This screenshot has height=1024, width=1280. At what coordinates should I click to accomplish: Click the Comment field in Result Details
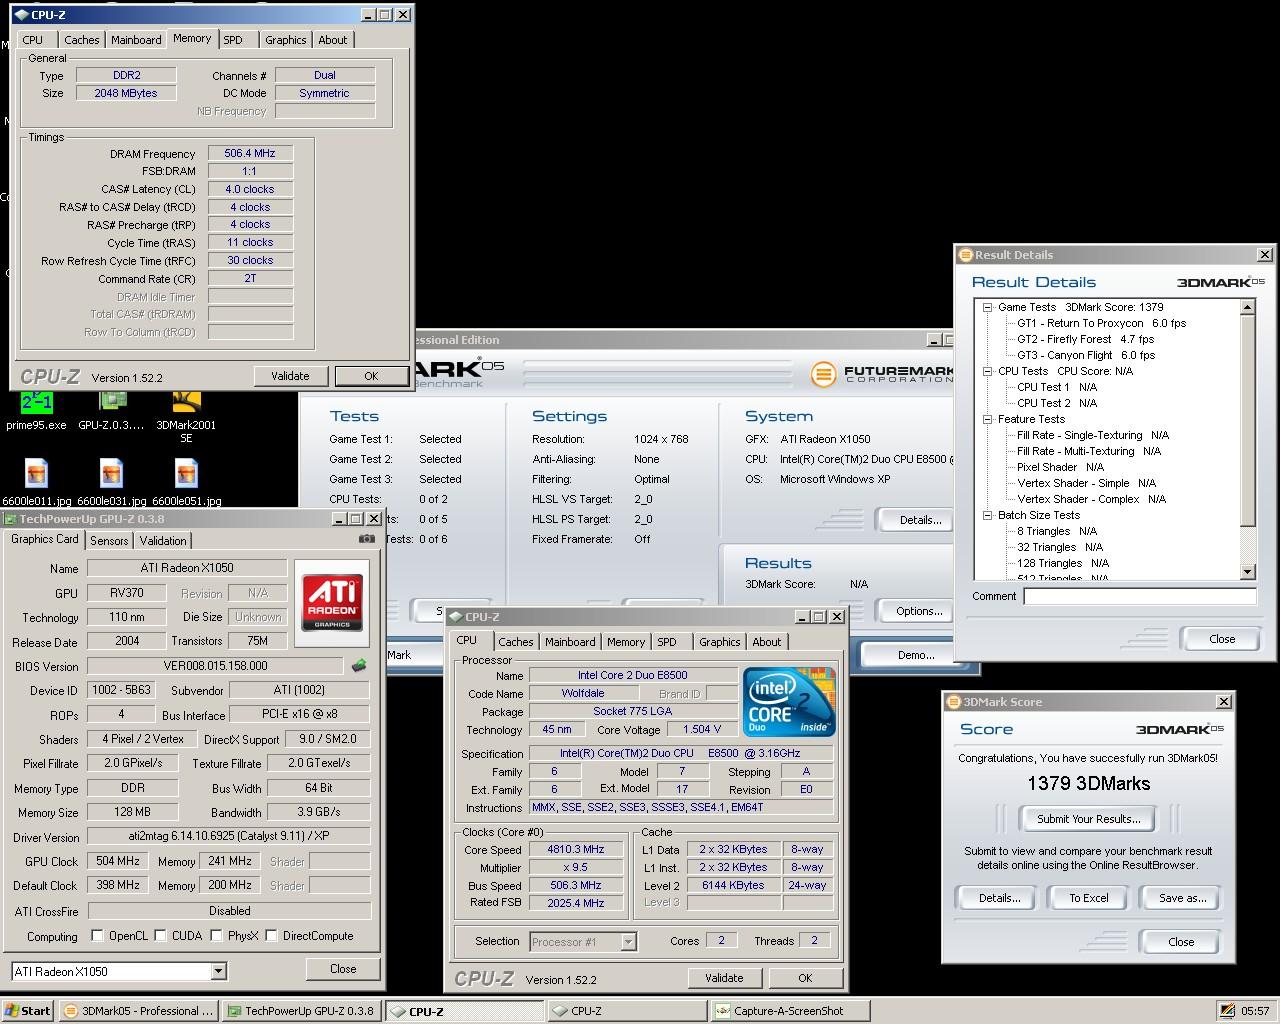click(x=1139, y=596)
